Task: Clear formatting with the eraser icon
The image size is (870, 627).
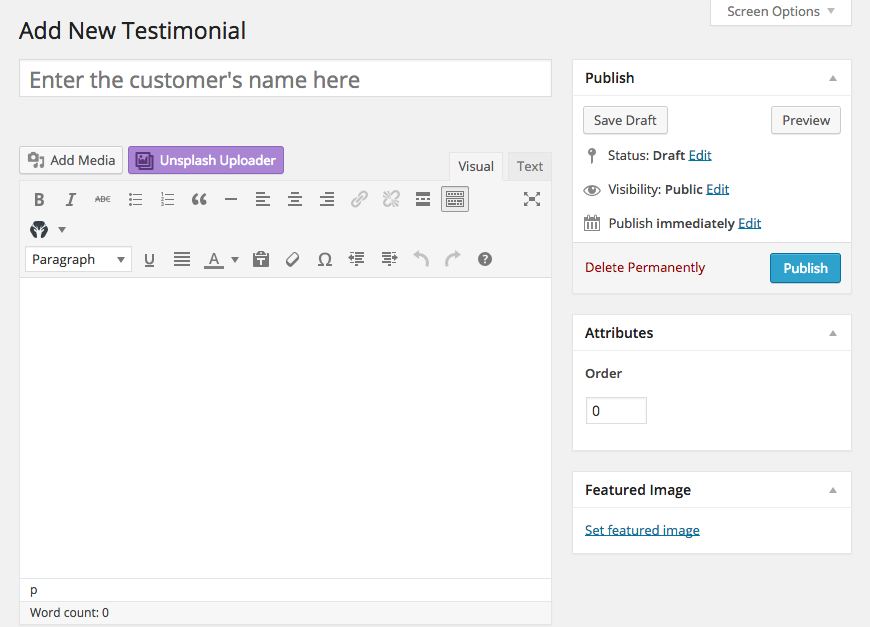Action: click(x=292, y=259)
